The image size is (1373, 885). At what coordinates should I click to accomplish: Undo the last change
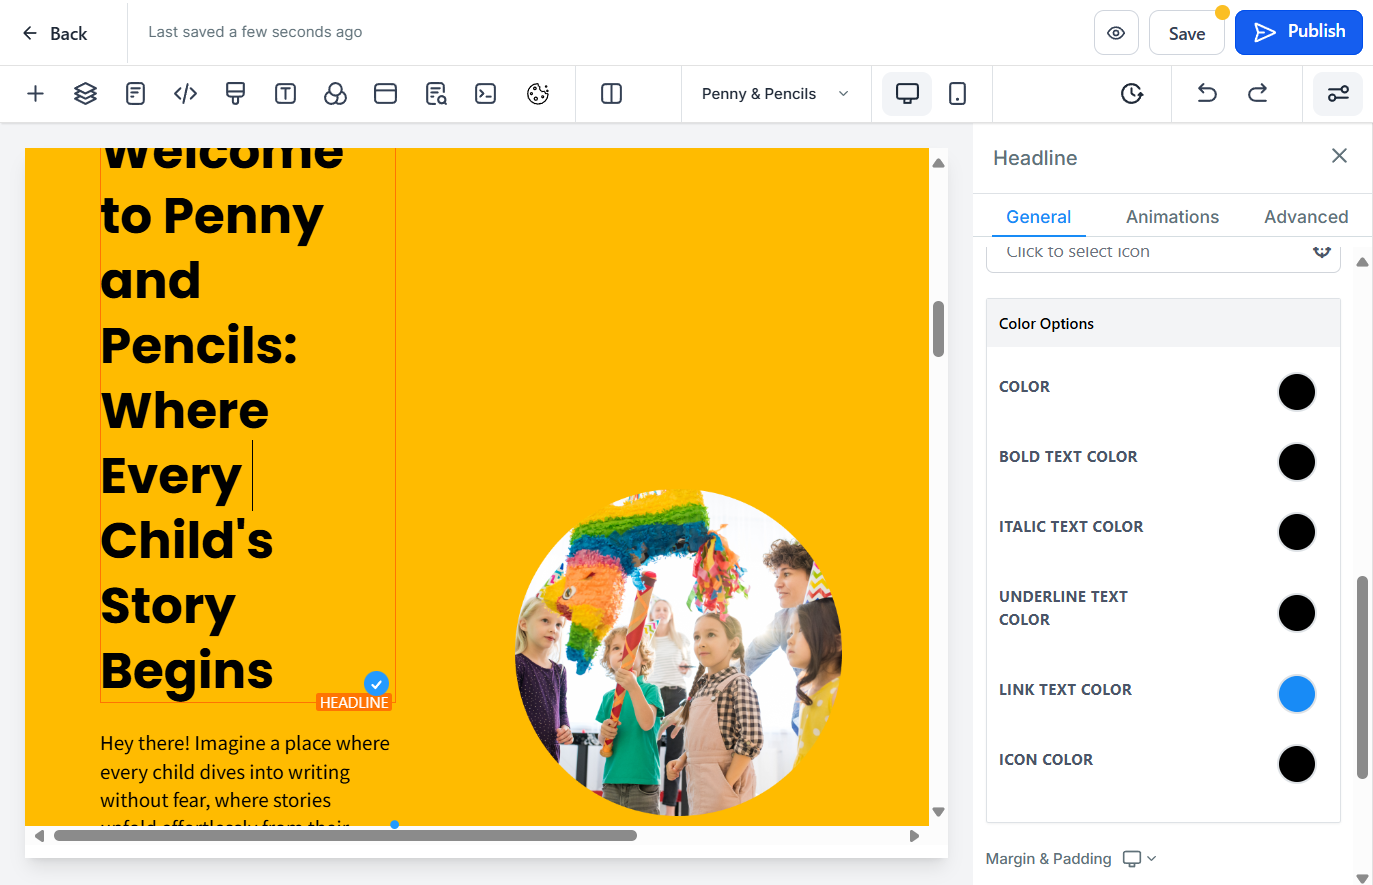[1207, 94]
